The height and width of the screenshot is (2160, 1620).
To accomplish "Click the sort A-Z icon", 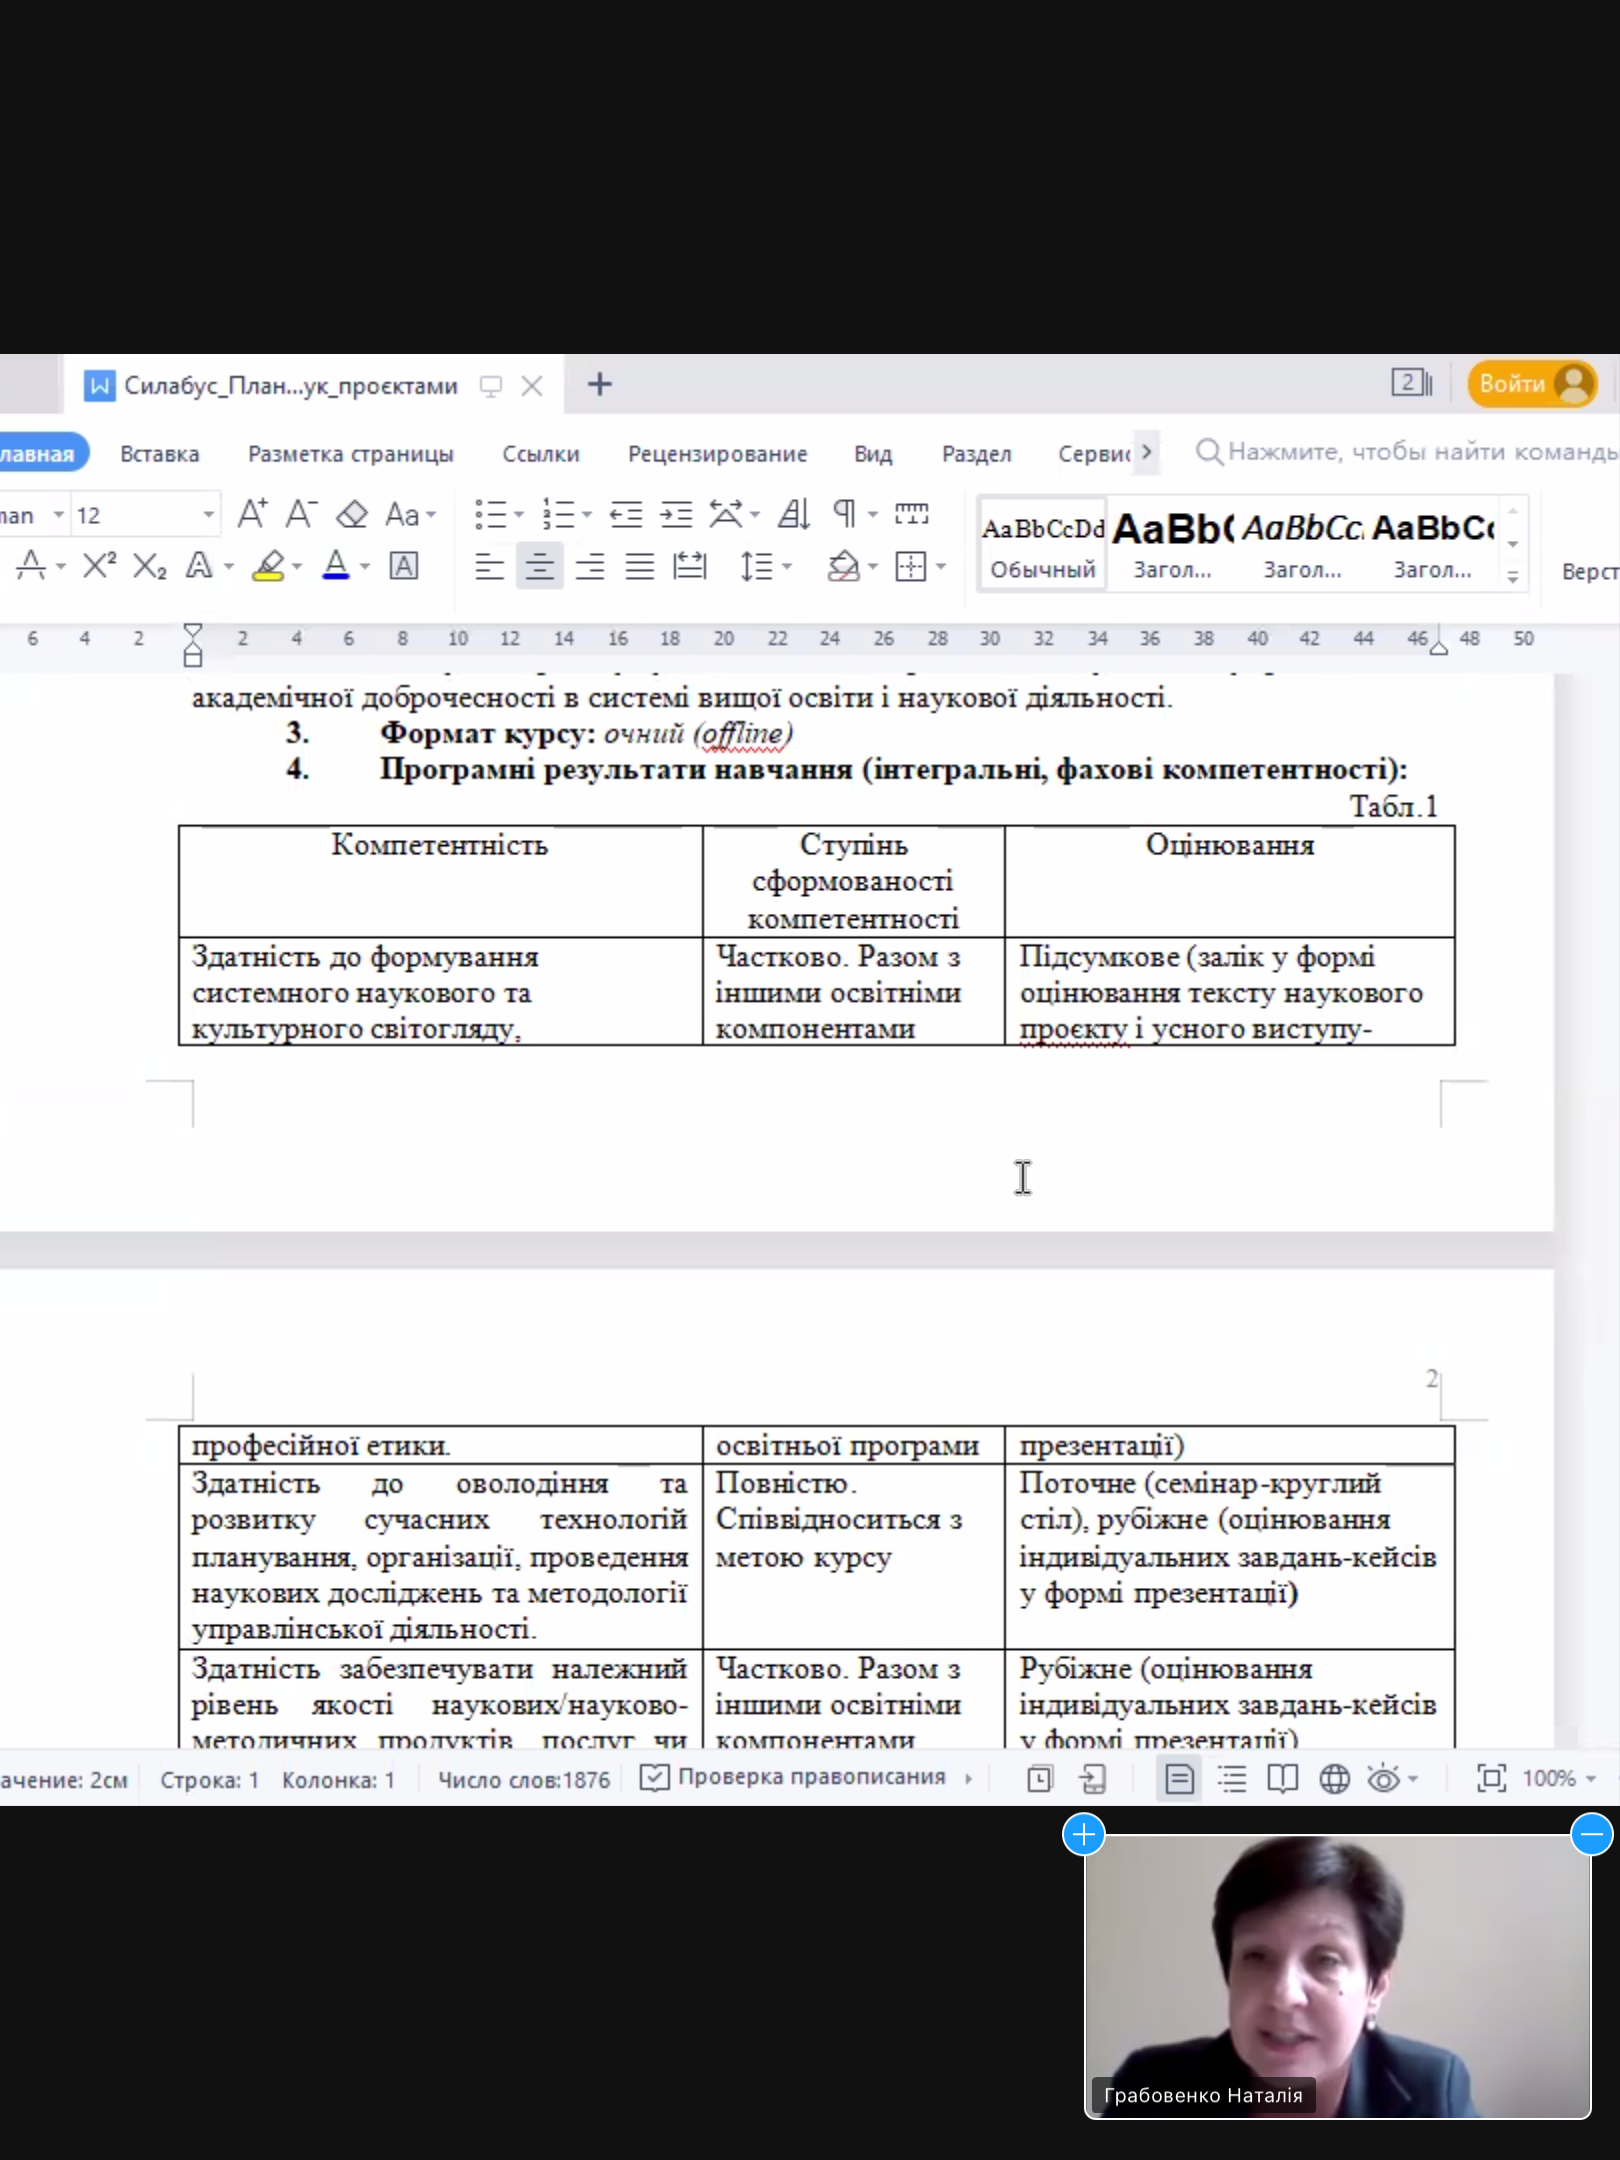I will pyautogui.click(x=794, y=515).
